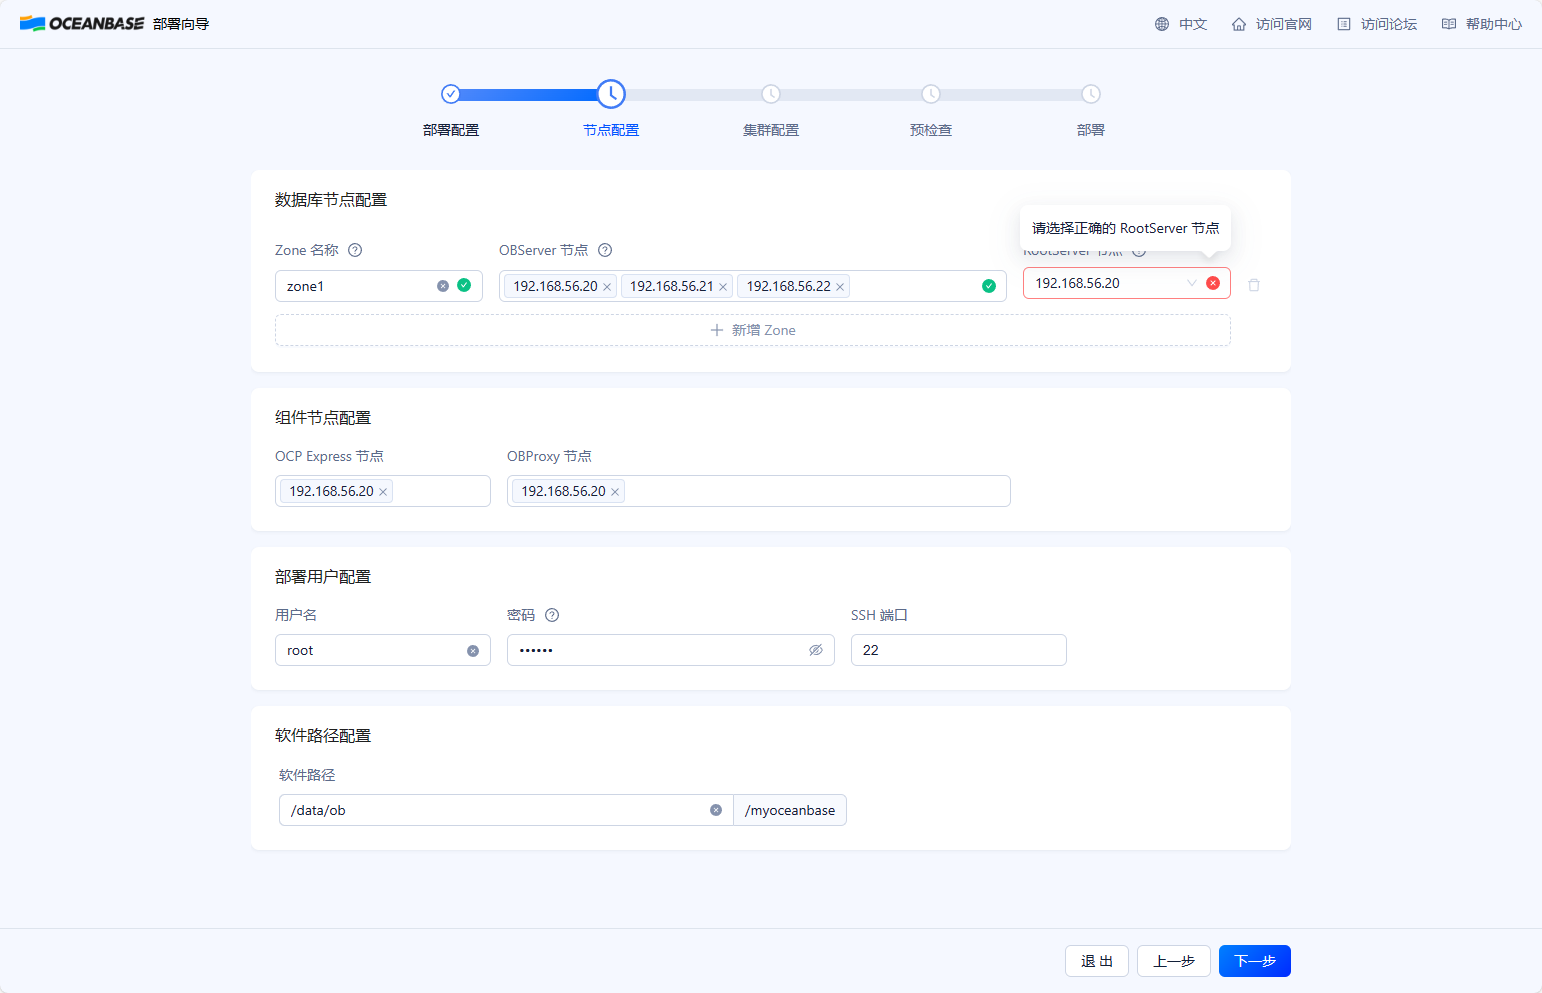Click the completed 部署配置 step circle
This screenshot has height=993, width=1542.
coord(451,94)
